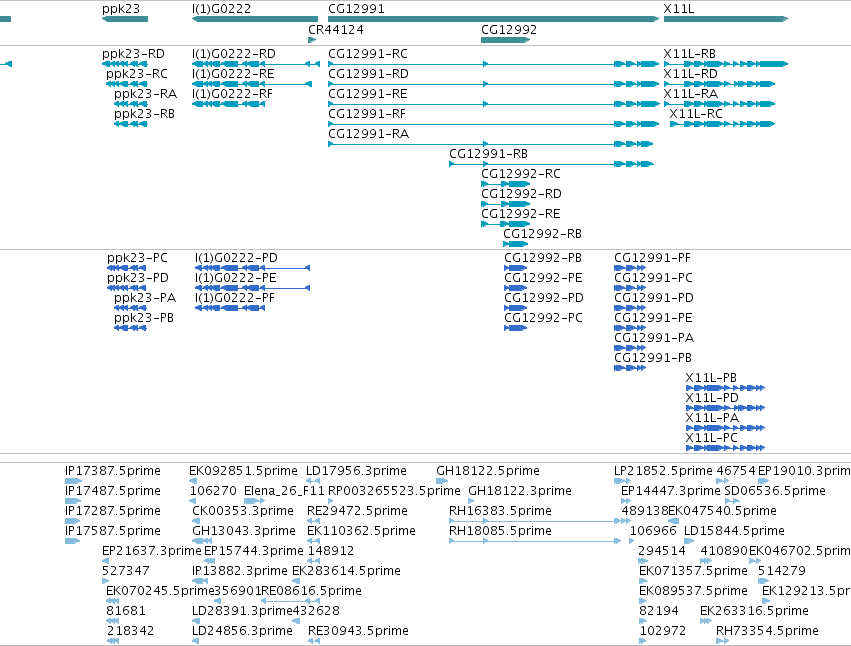
Task: Select protein l(1)G0222-PF
Action: tap(230, 308)
